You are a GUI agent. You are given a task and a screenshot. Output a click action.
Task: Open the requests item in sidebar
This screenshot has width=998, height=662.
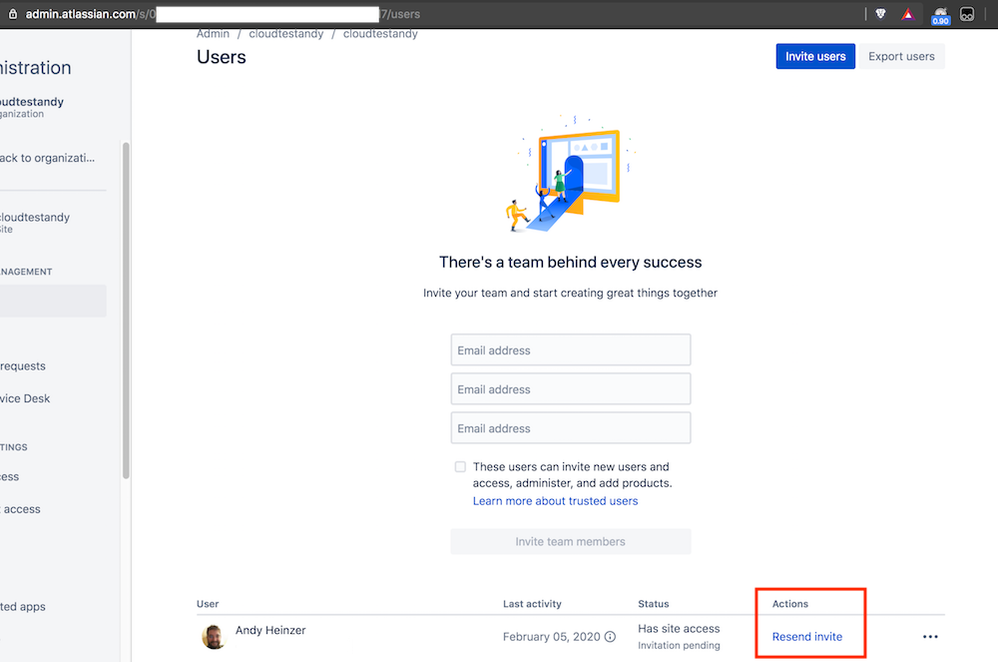click(23, 366)
